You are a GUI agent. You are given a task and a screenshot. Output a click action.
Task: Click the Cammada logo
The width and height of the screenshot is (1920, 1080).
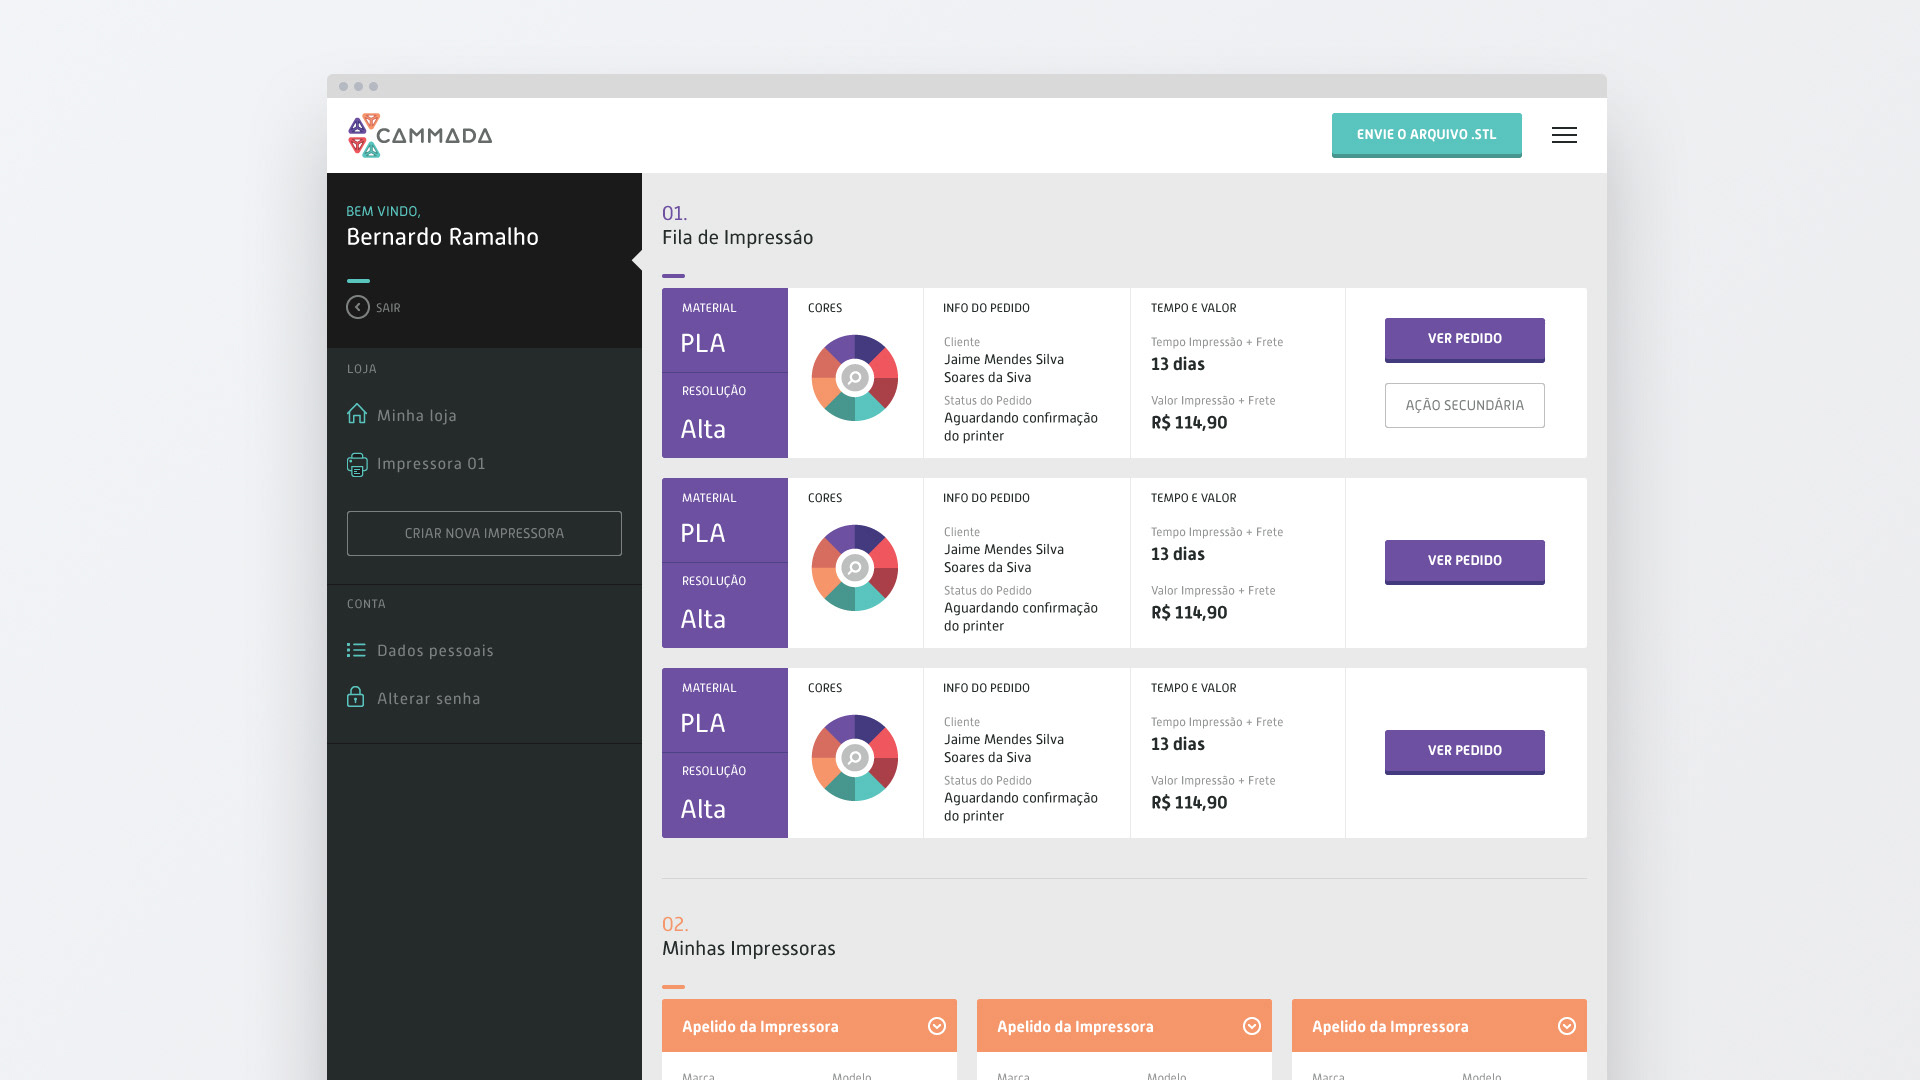point(420,135)
